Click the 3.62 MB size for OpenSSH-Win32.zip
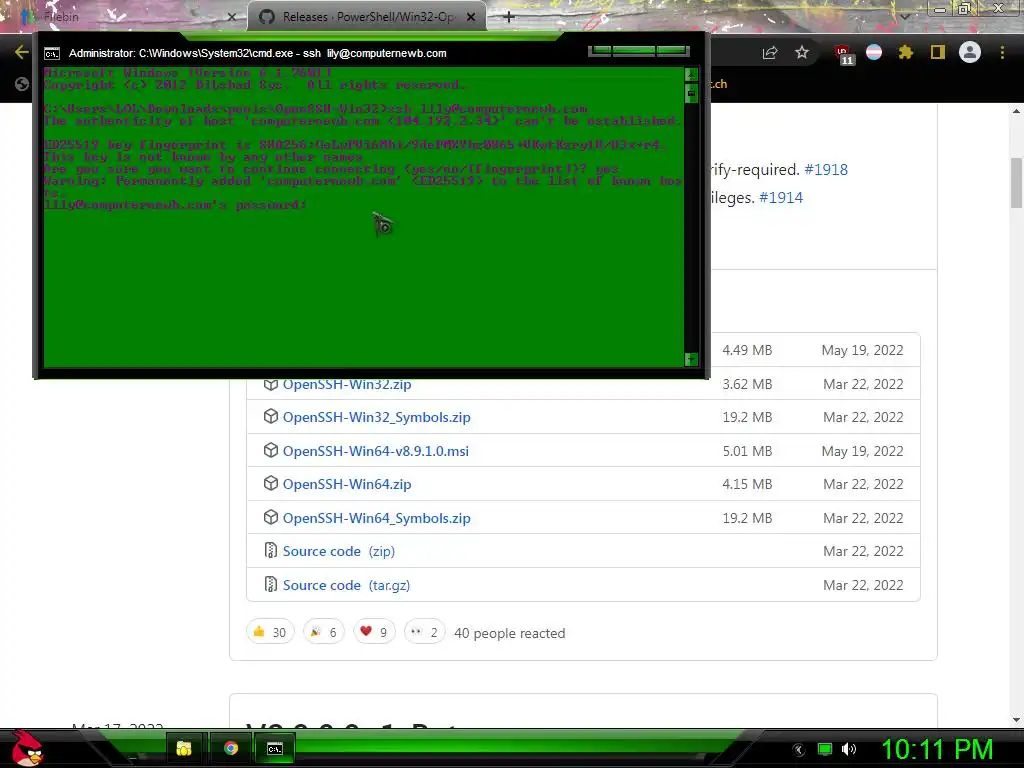 747,385
